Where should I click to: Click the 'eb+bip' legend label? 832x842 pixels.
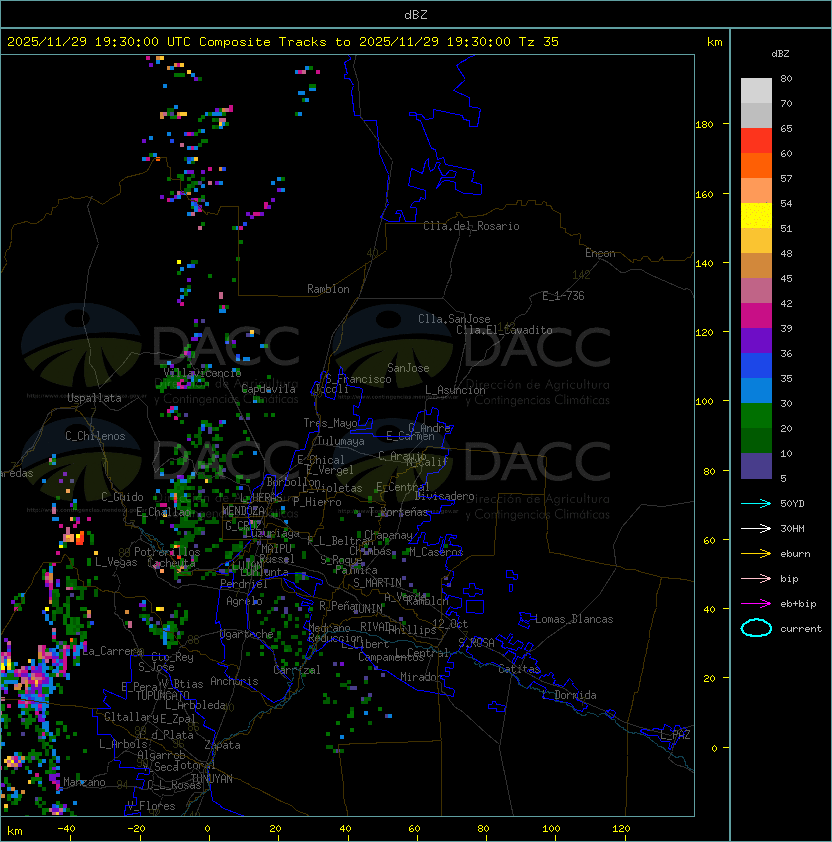798,604
